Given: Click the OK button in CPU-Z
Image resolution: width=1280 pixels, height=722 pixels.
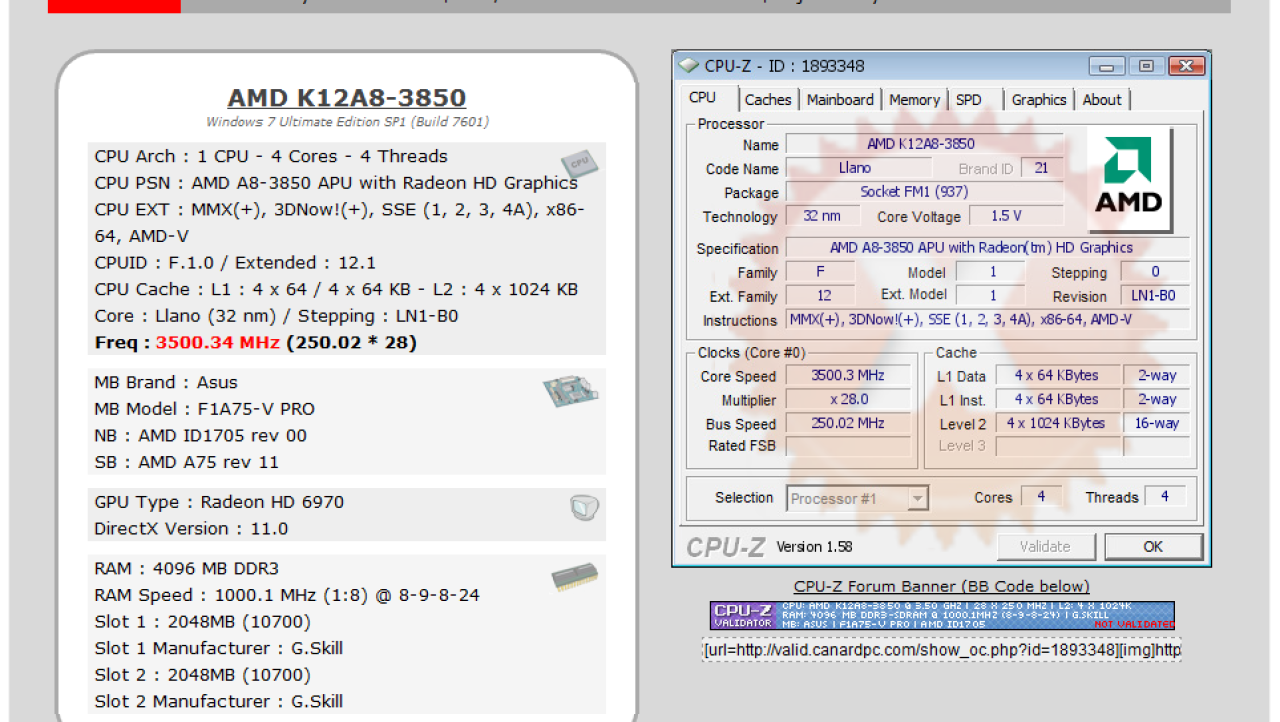Looking at the screenshot, I should 1153,546.
